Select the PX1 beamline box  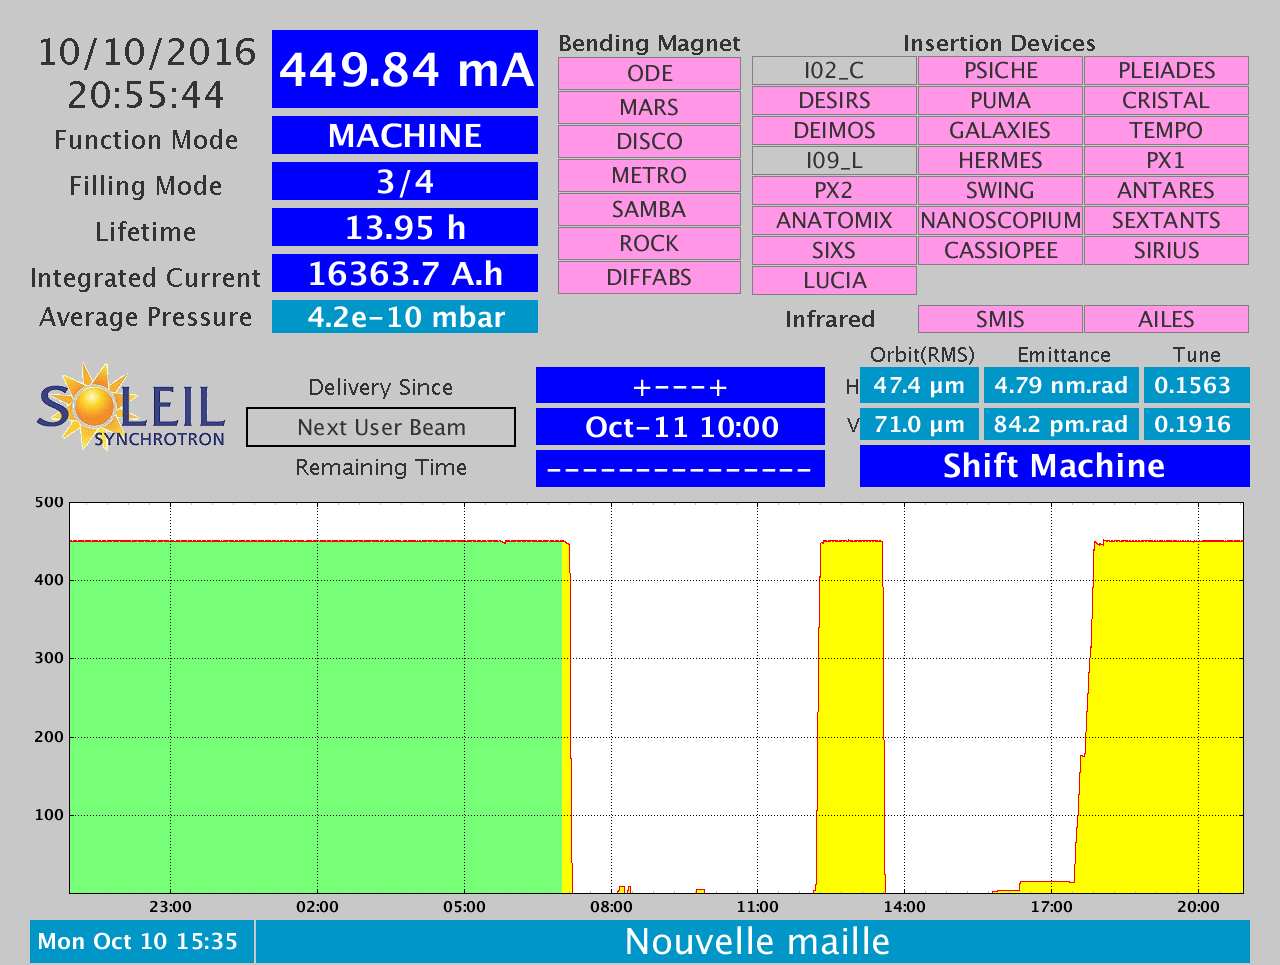[x=1166, y=161]
